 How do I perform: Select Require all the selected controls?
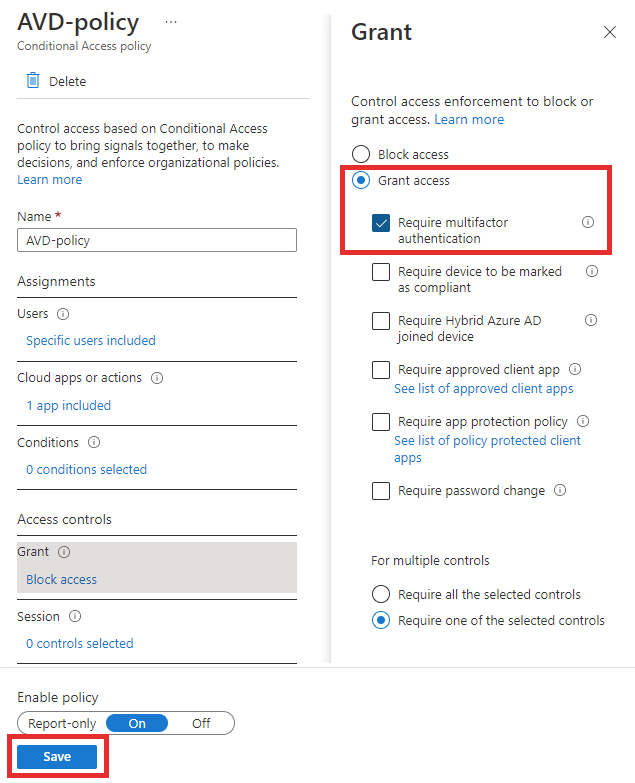pyautogui.click(x=381, y=594)
